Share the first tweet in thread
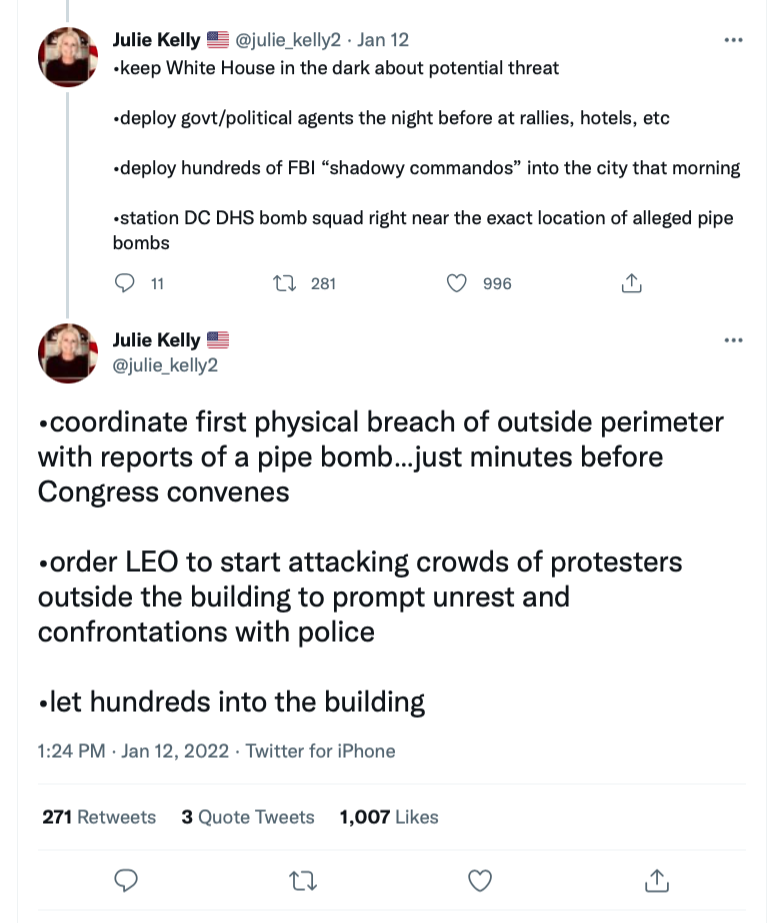 (x=631, y=284)
